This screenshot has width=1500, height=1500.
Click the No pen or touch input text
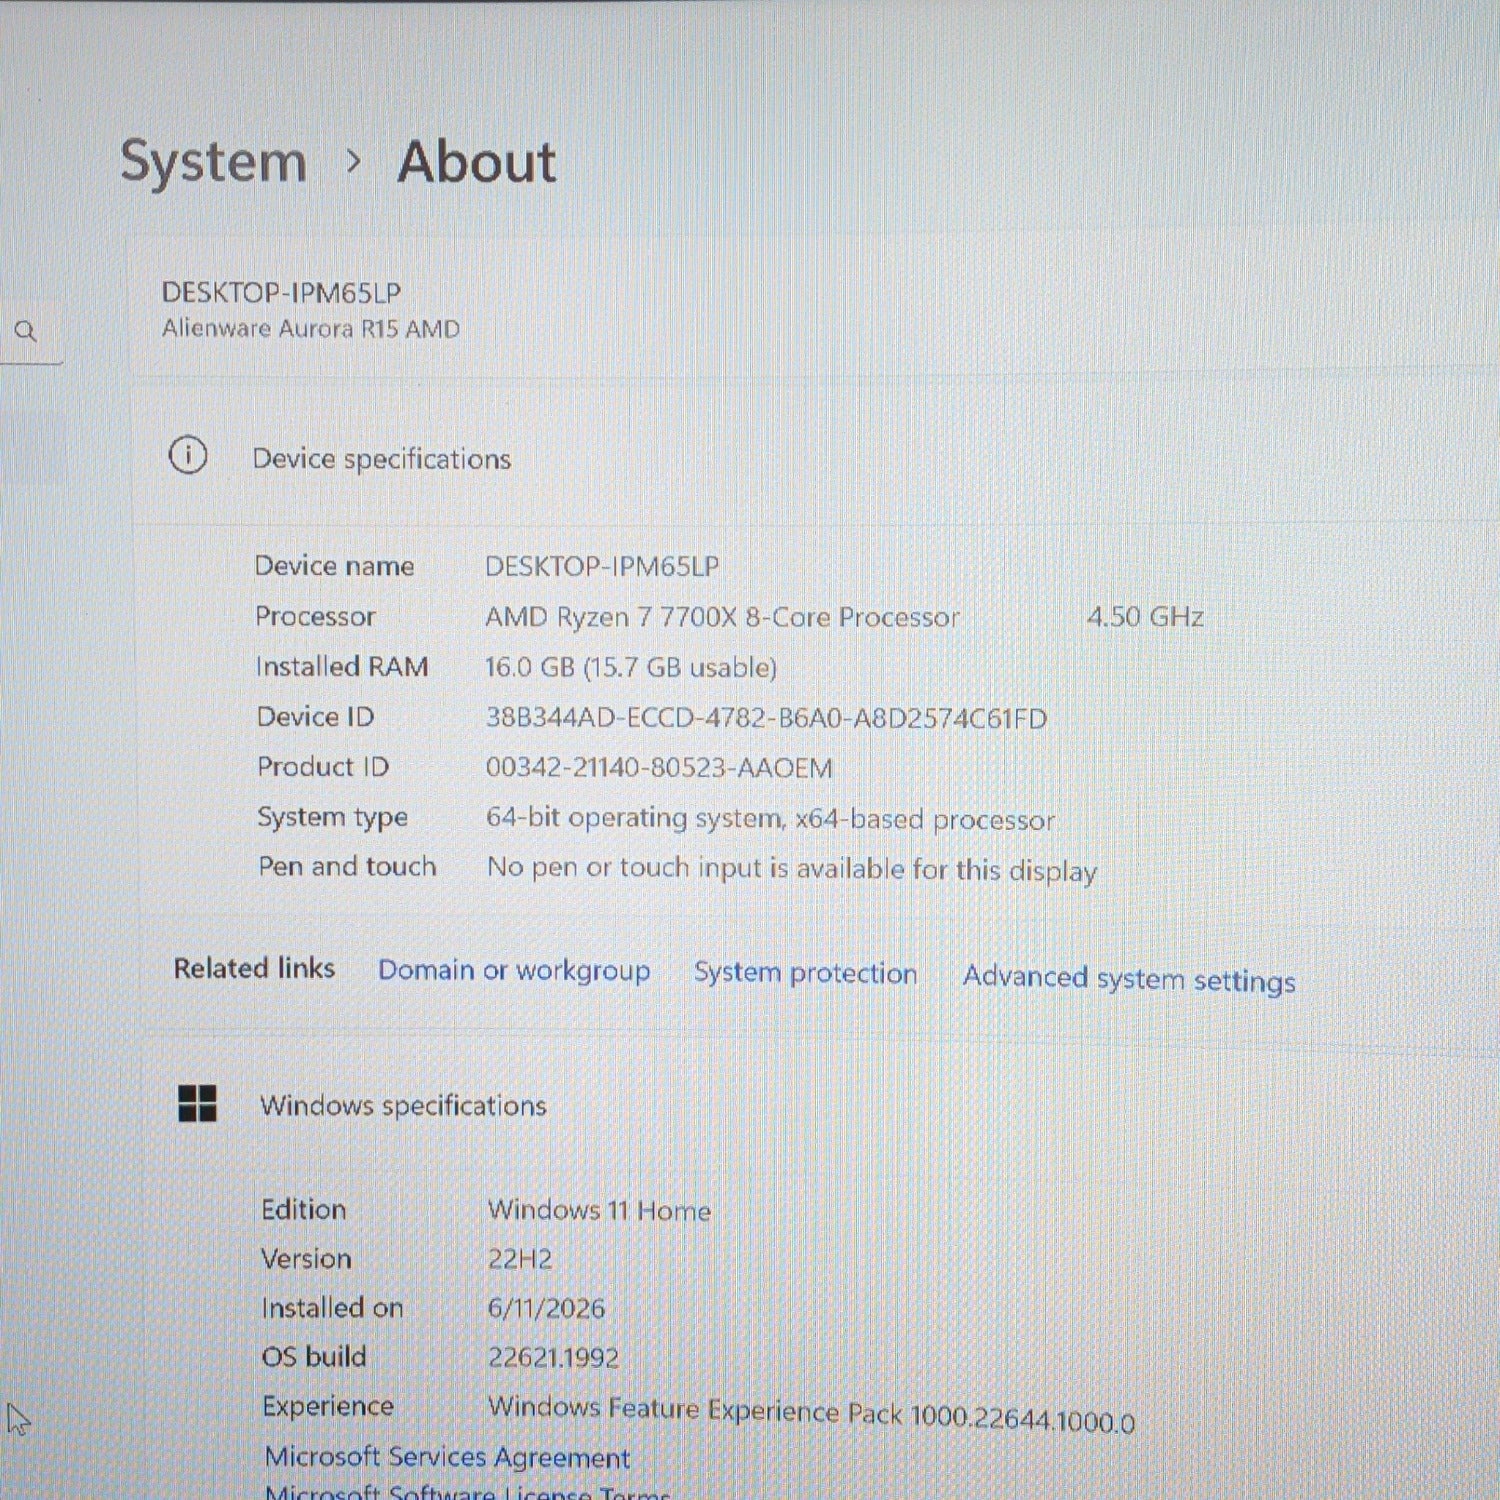792,869
